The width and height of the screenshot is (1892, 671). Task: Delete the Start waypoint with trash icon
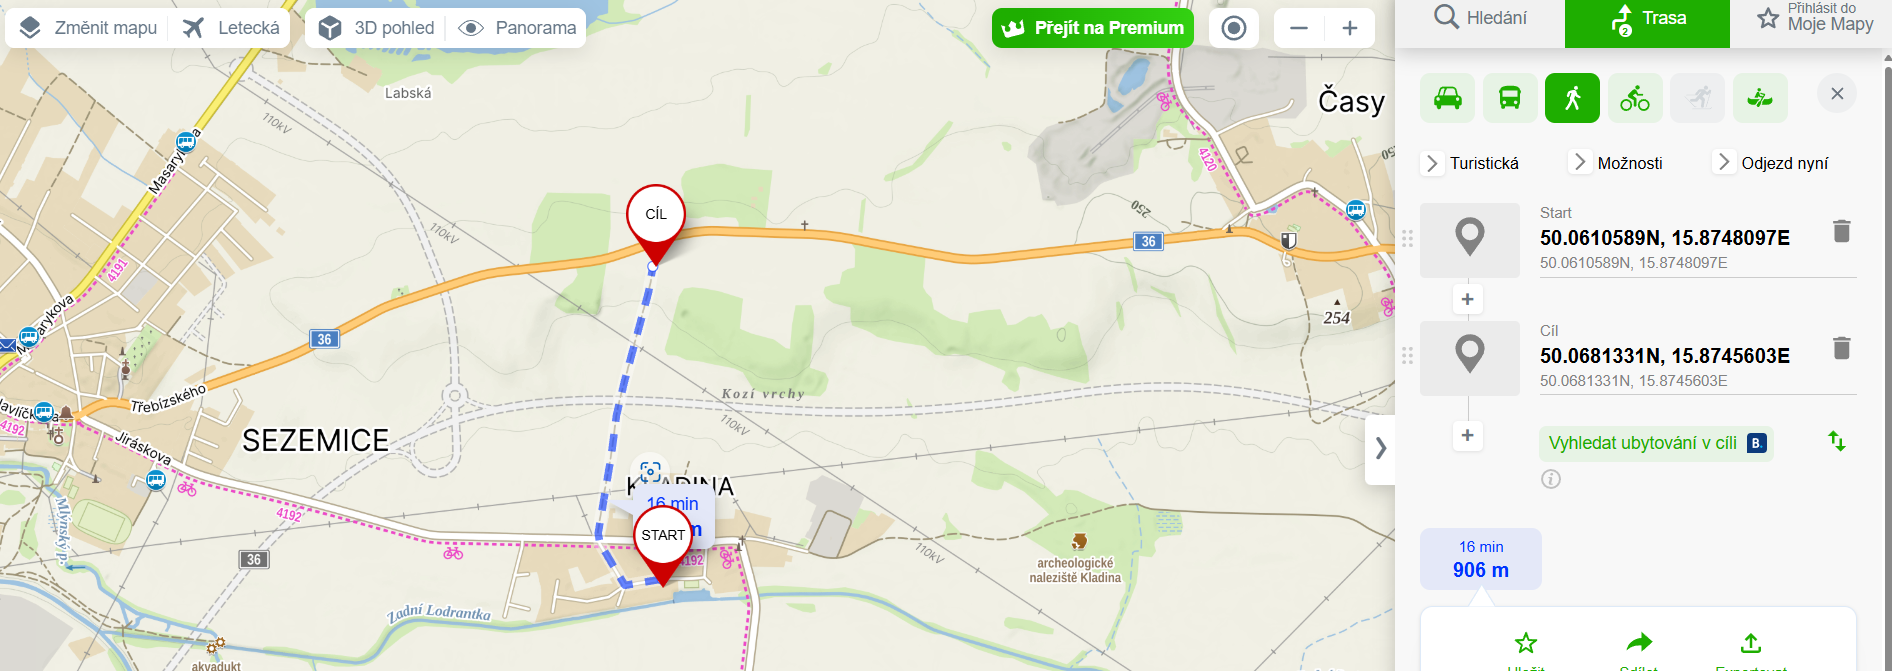pyautogui.click(x=1842, y=231)
